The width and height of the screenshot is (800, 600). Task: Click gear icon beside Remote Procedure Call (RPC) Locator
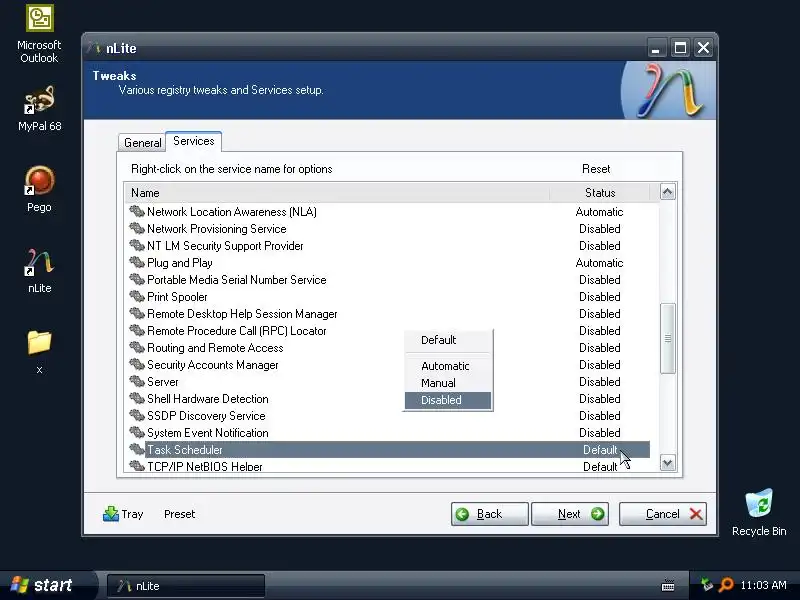pyautogui.click(x=137, y=330)
